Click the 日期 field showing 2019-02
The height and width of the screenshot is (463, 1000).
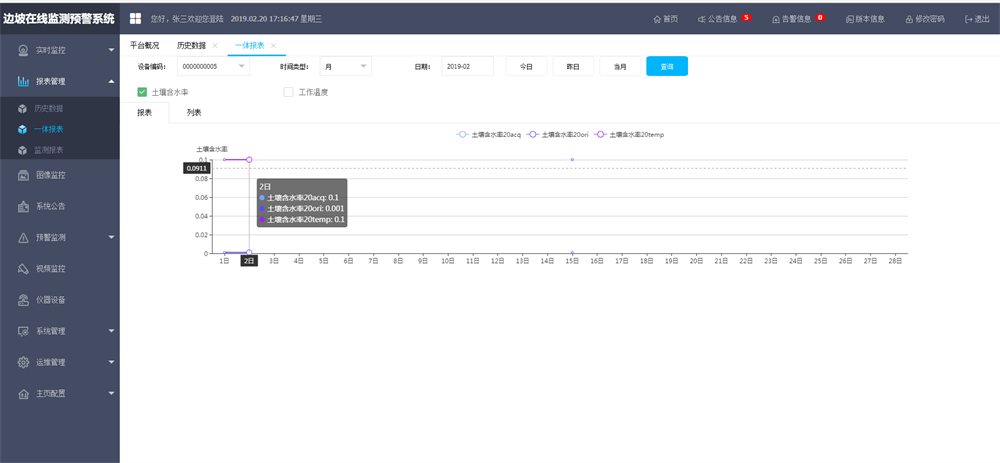click(467, 66)
